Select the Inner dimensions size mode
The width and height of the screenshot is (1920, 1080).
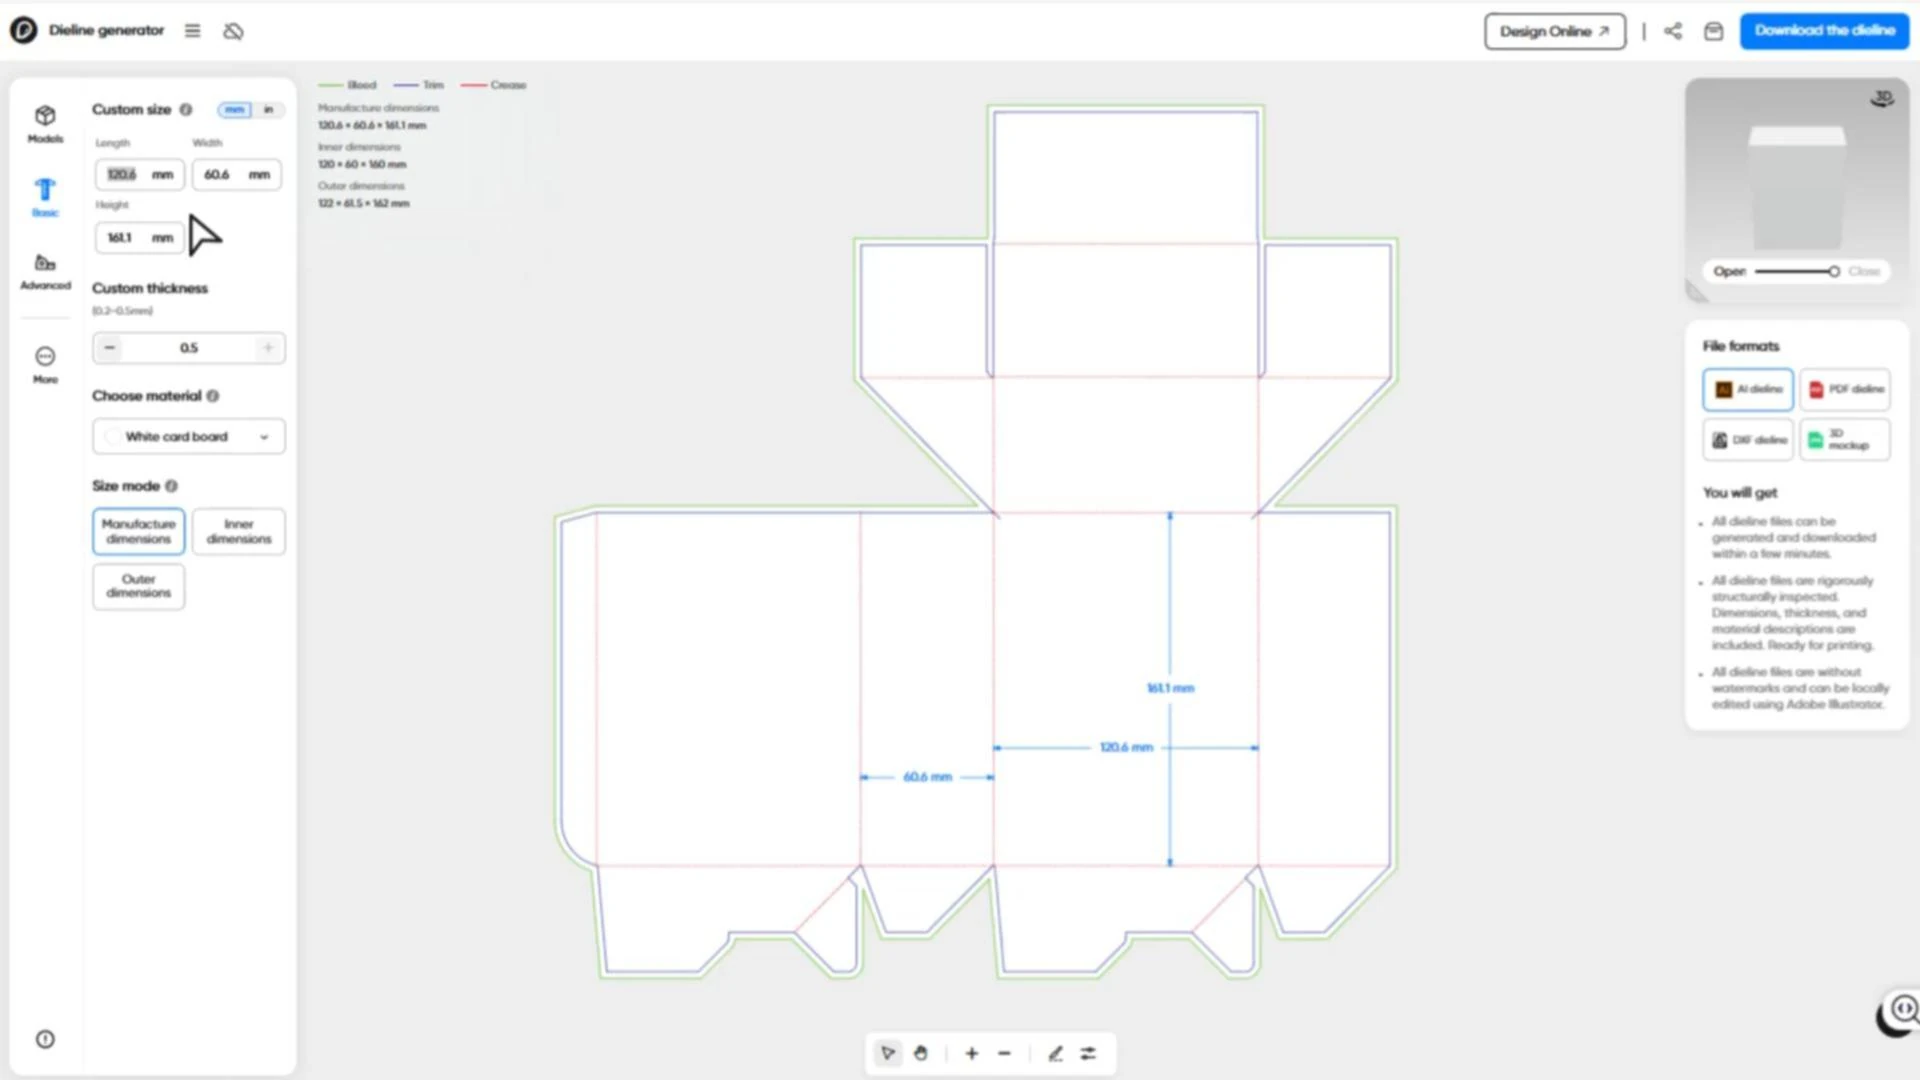click(238, 531)
